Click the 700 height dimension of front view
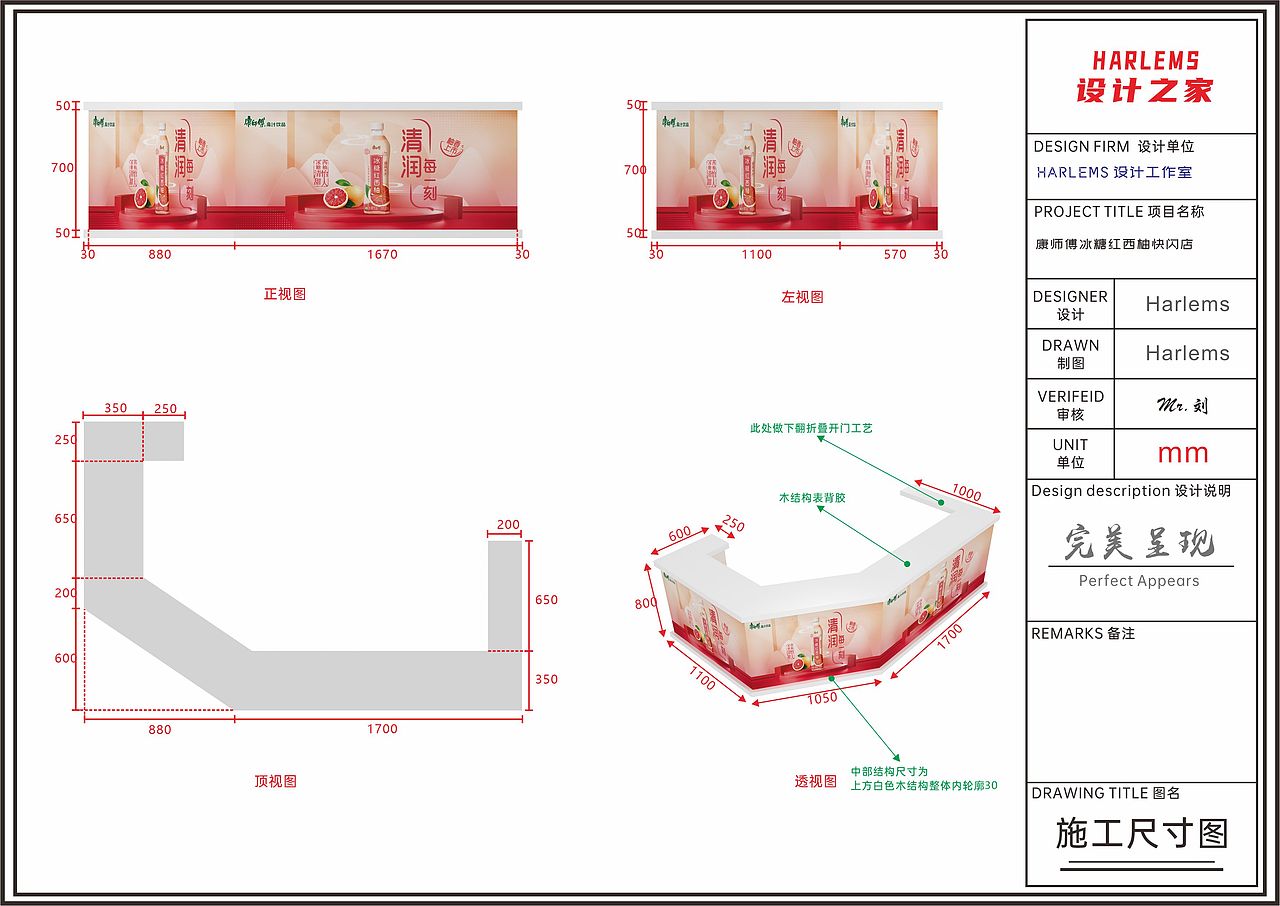This screenshot has width=1280, height=906. 63,167
